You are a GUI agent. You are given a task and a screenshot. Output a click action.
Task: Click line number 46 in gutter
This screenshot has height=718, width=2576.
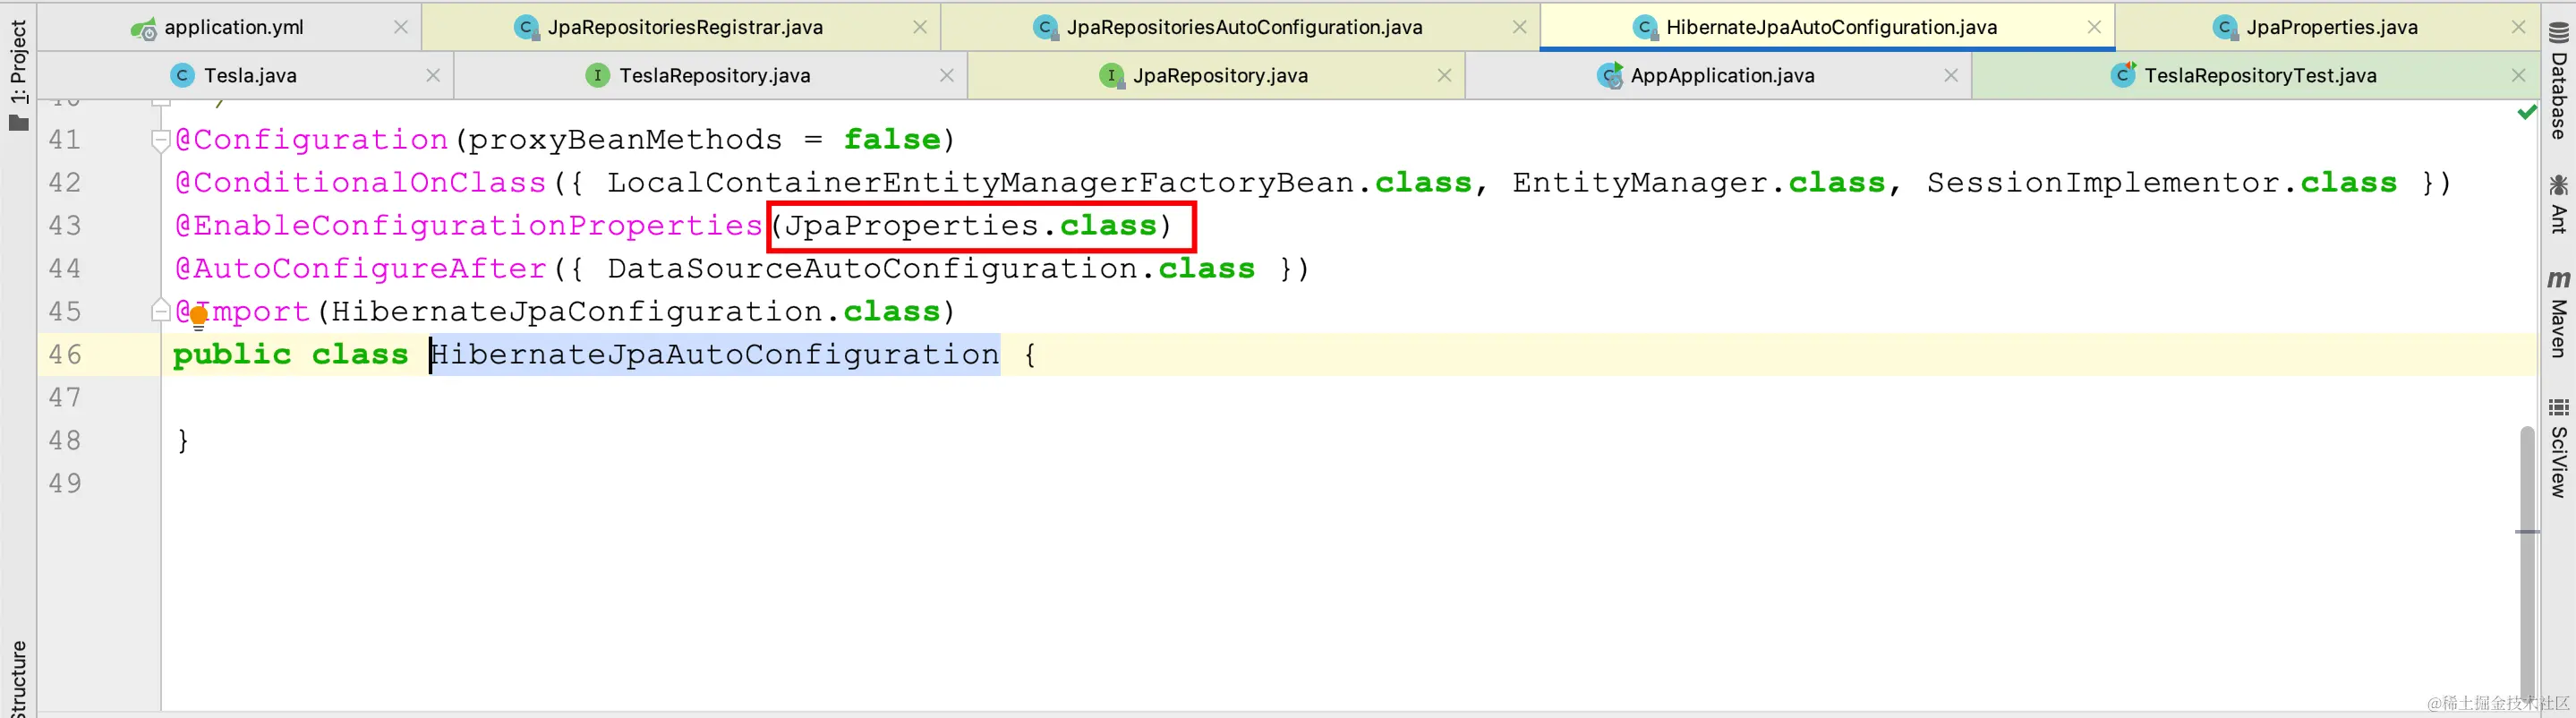point(65,355)
